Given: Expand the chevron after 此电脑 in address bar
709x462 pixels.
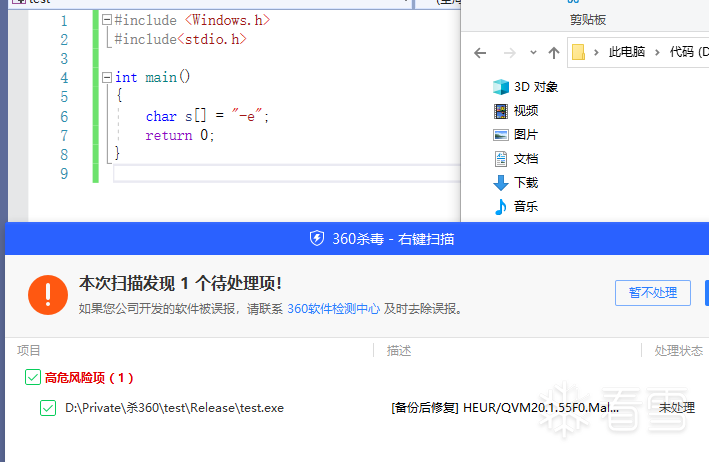Looking at the screenshot, I should [657, 52].
